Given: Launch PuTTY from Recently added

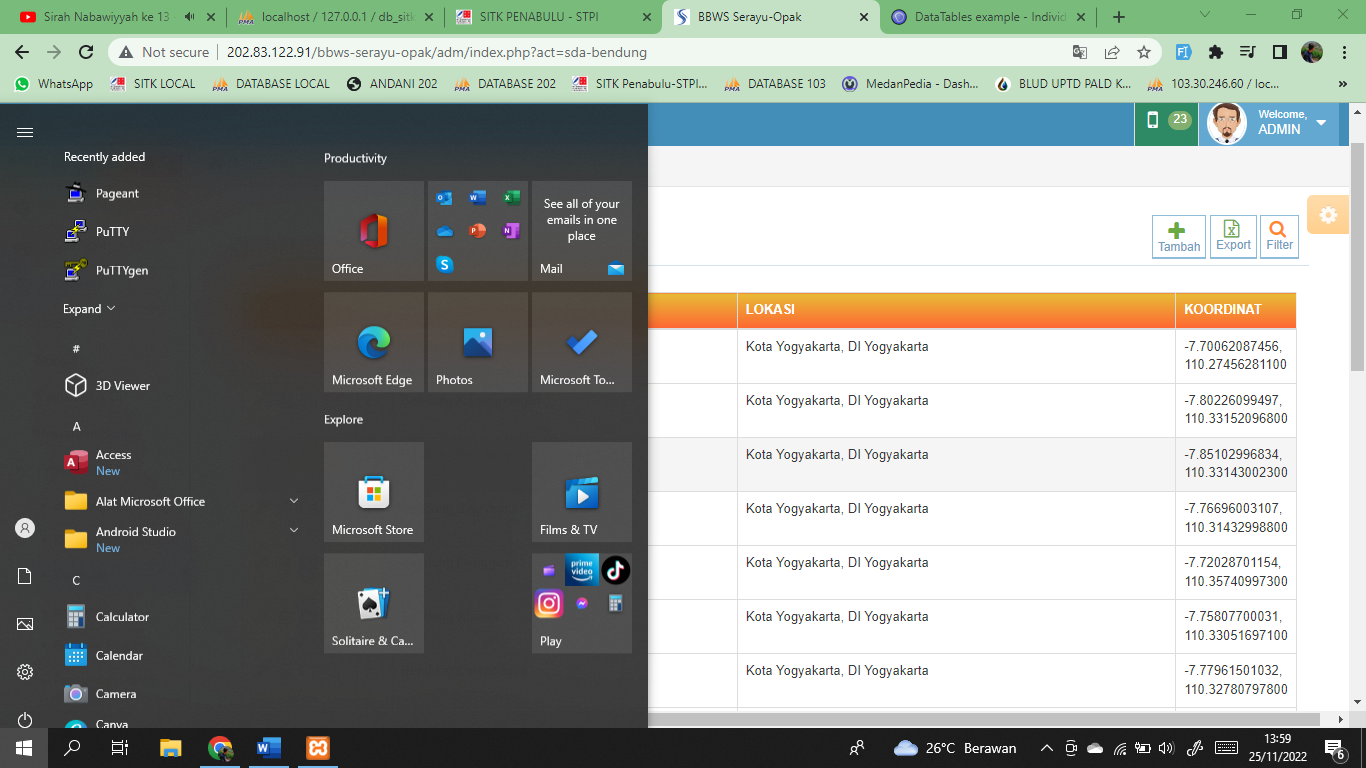Looking at the screenshot, I should point(112,232).
